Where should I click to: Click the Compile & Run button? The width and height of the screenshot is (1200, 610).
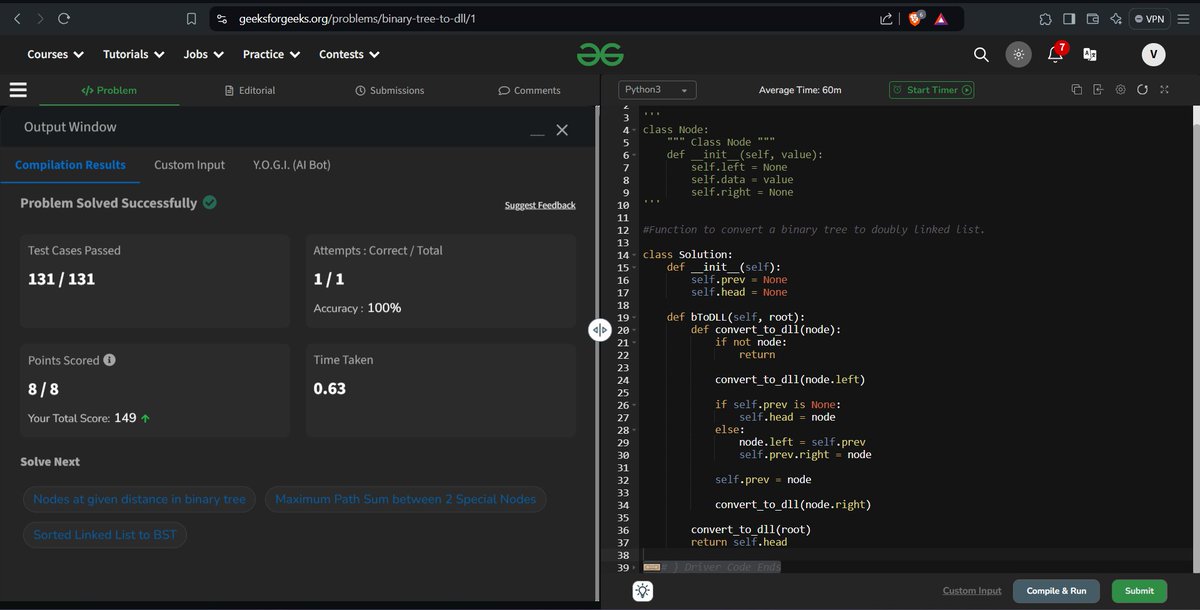[x=1056, y=591]
